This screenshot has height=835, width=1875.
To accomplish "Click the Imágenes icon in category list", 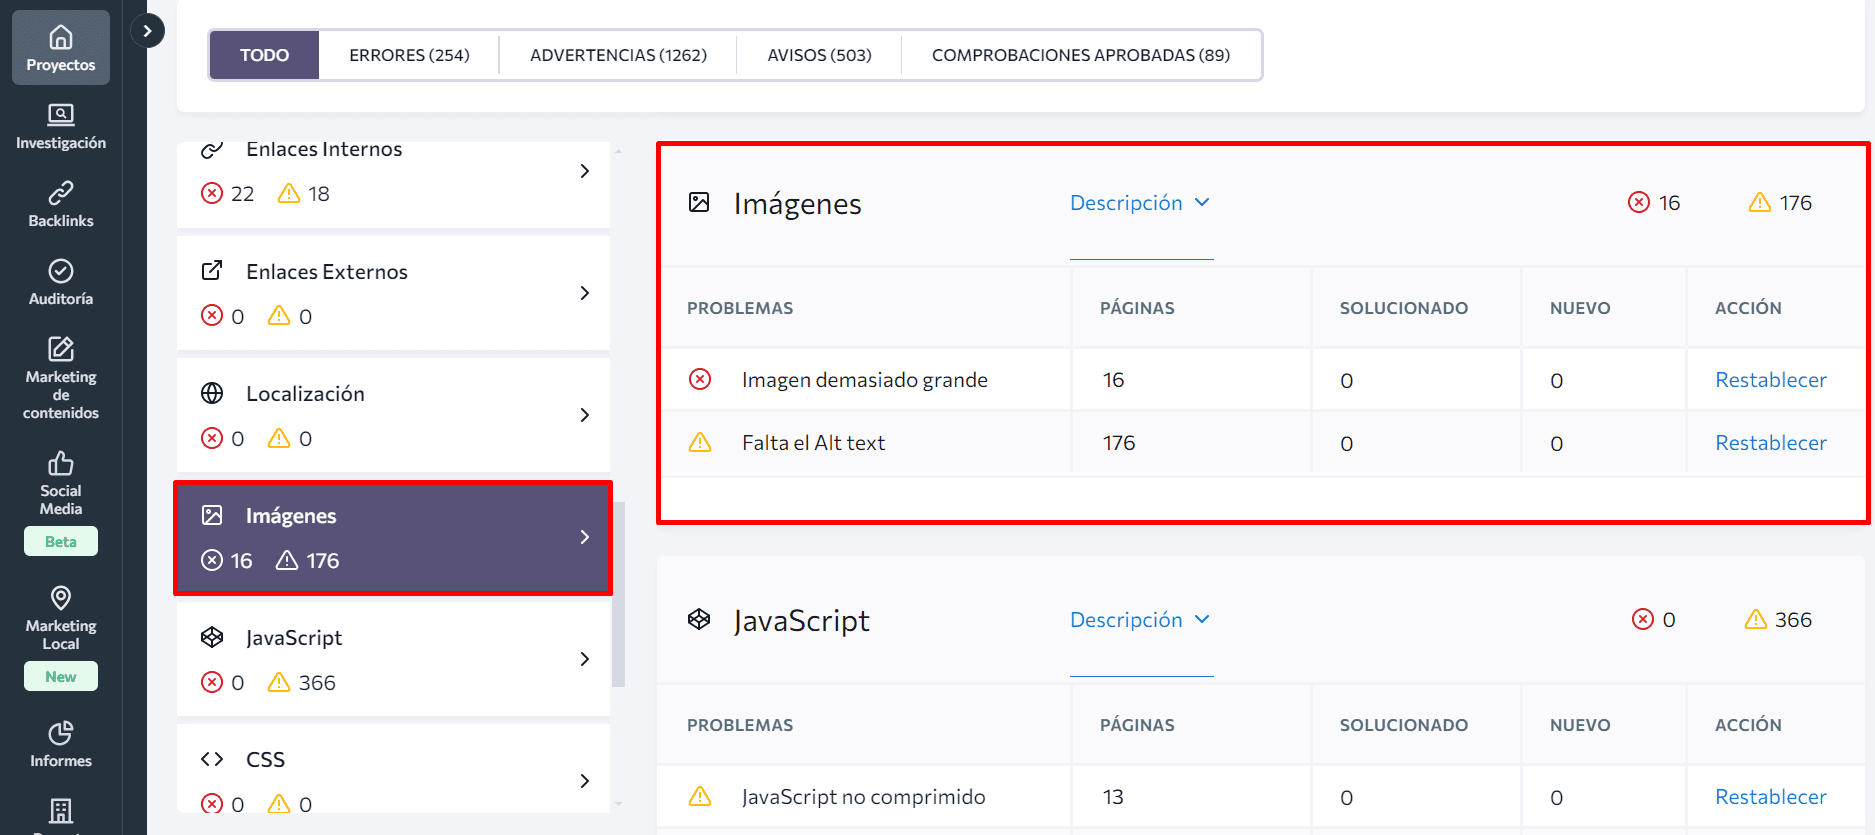I will [212, 515].
